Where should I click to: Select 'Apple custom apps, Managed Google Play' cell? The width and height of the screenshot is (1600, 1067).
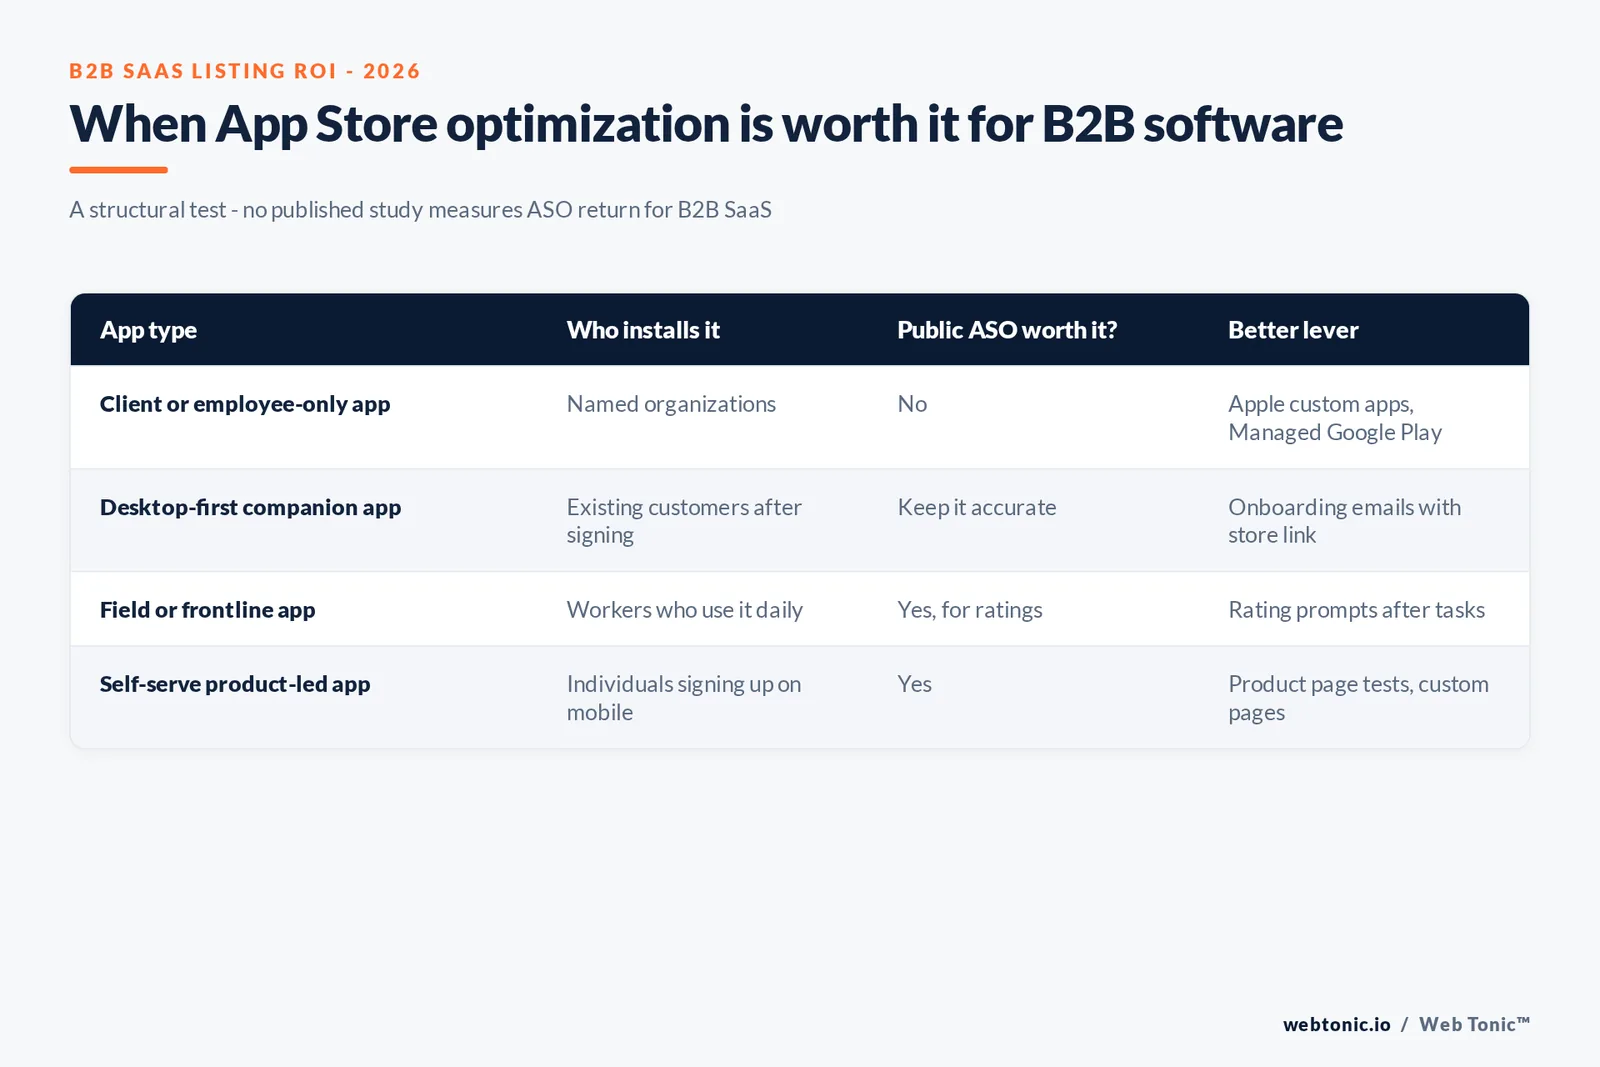[x=1335, y=418]
